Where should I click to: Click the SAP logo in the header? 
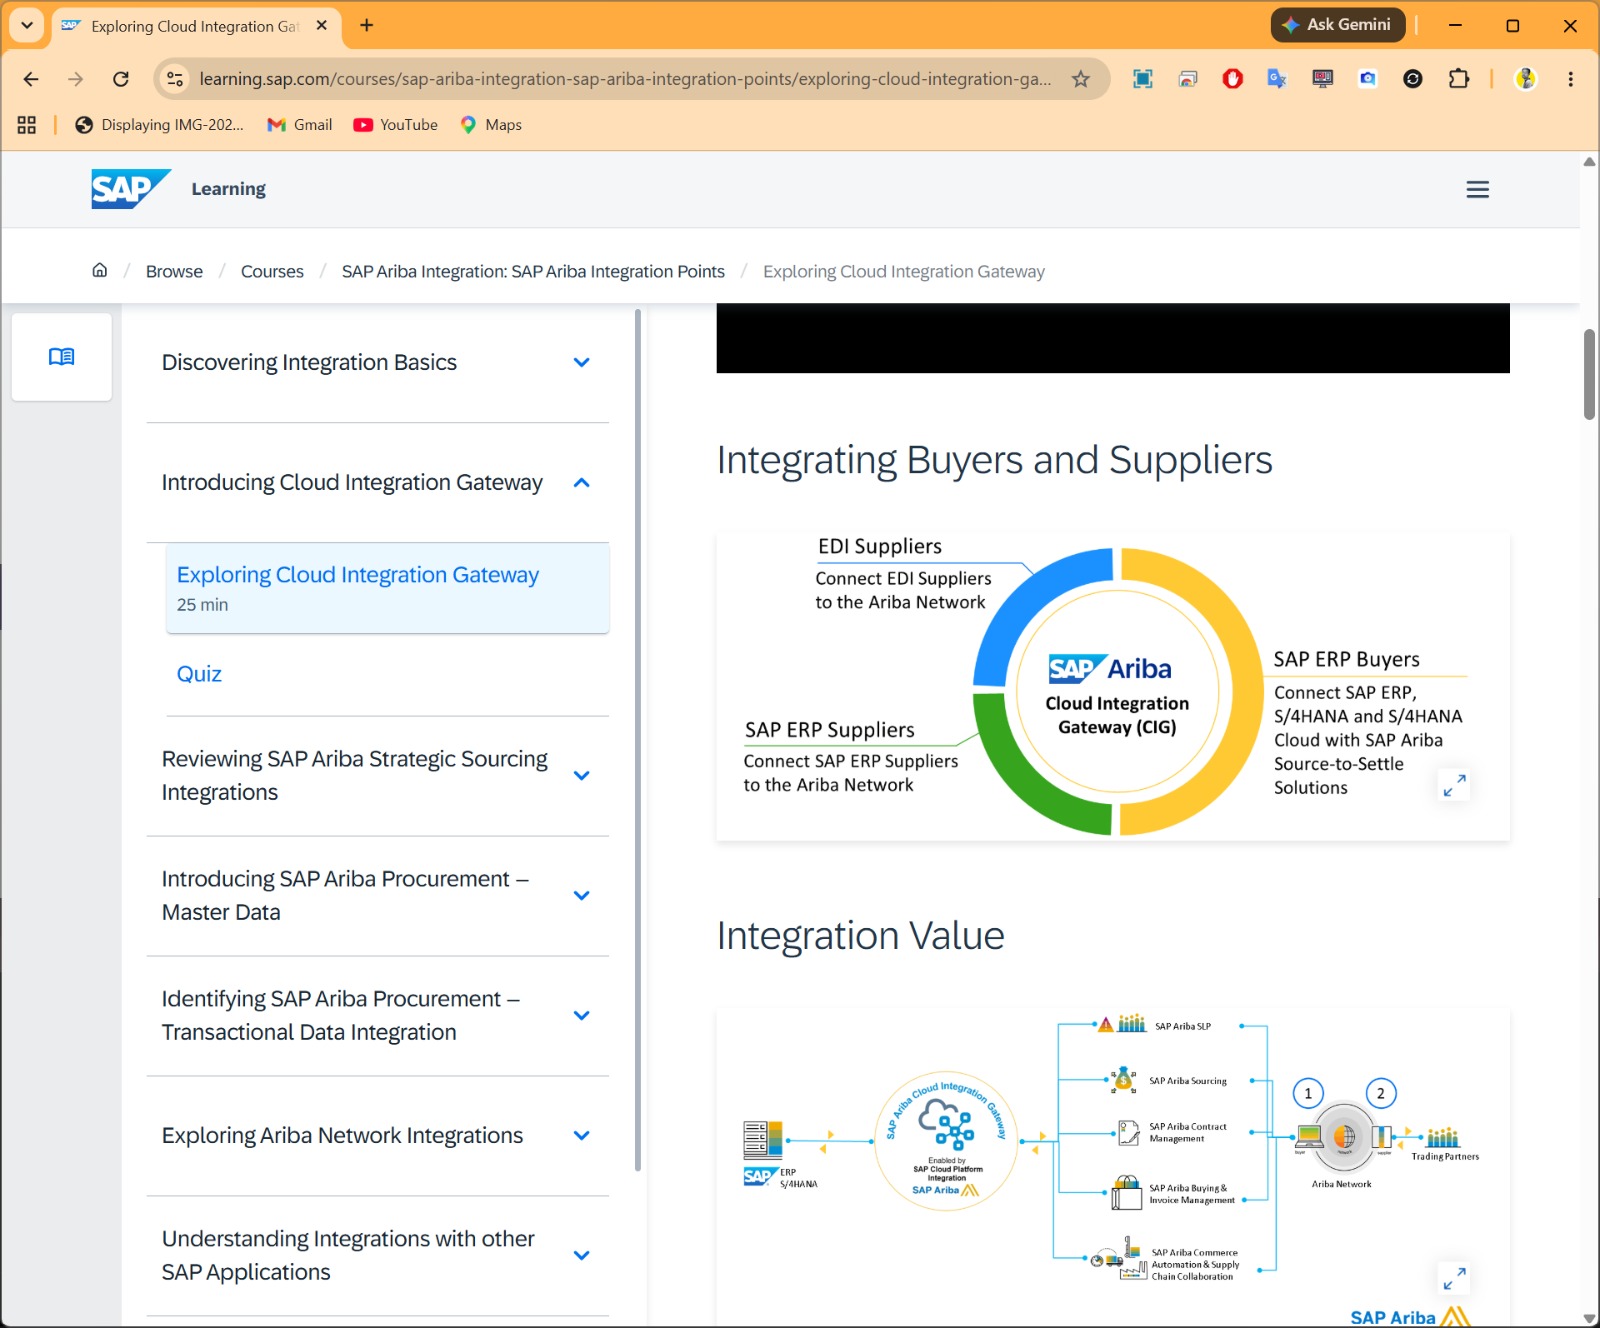130,189
